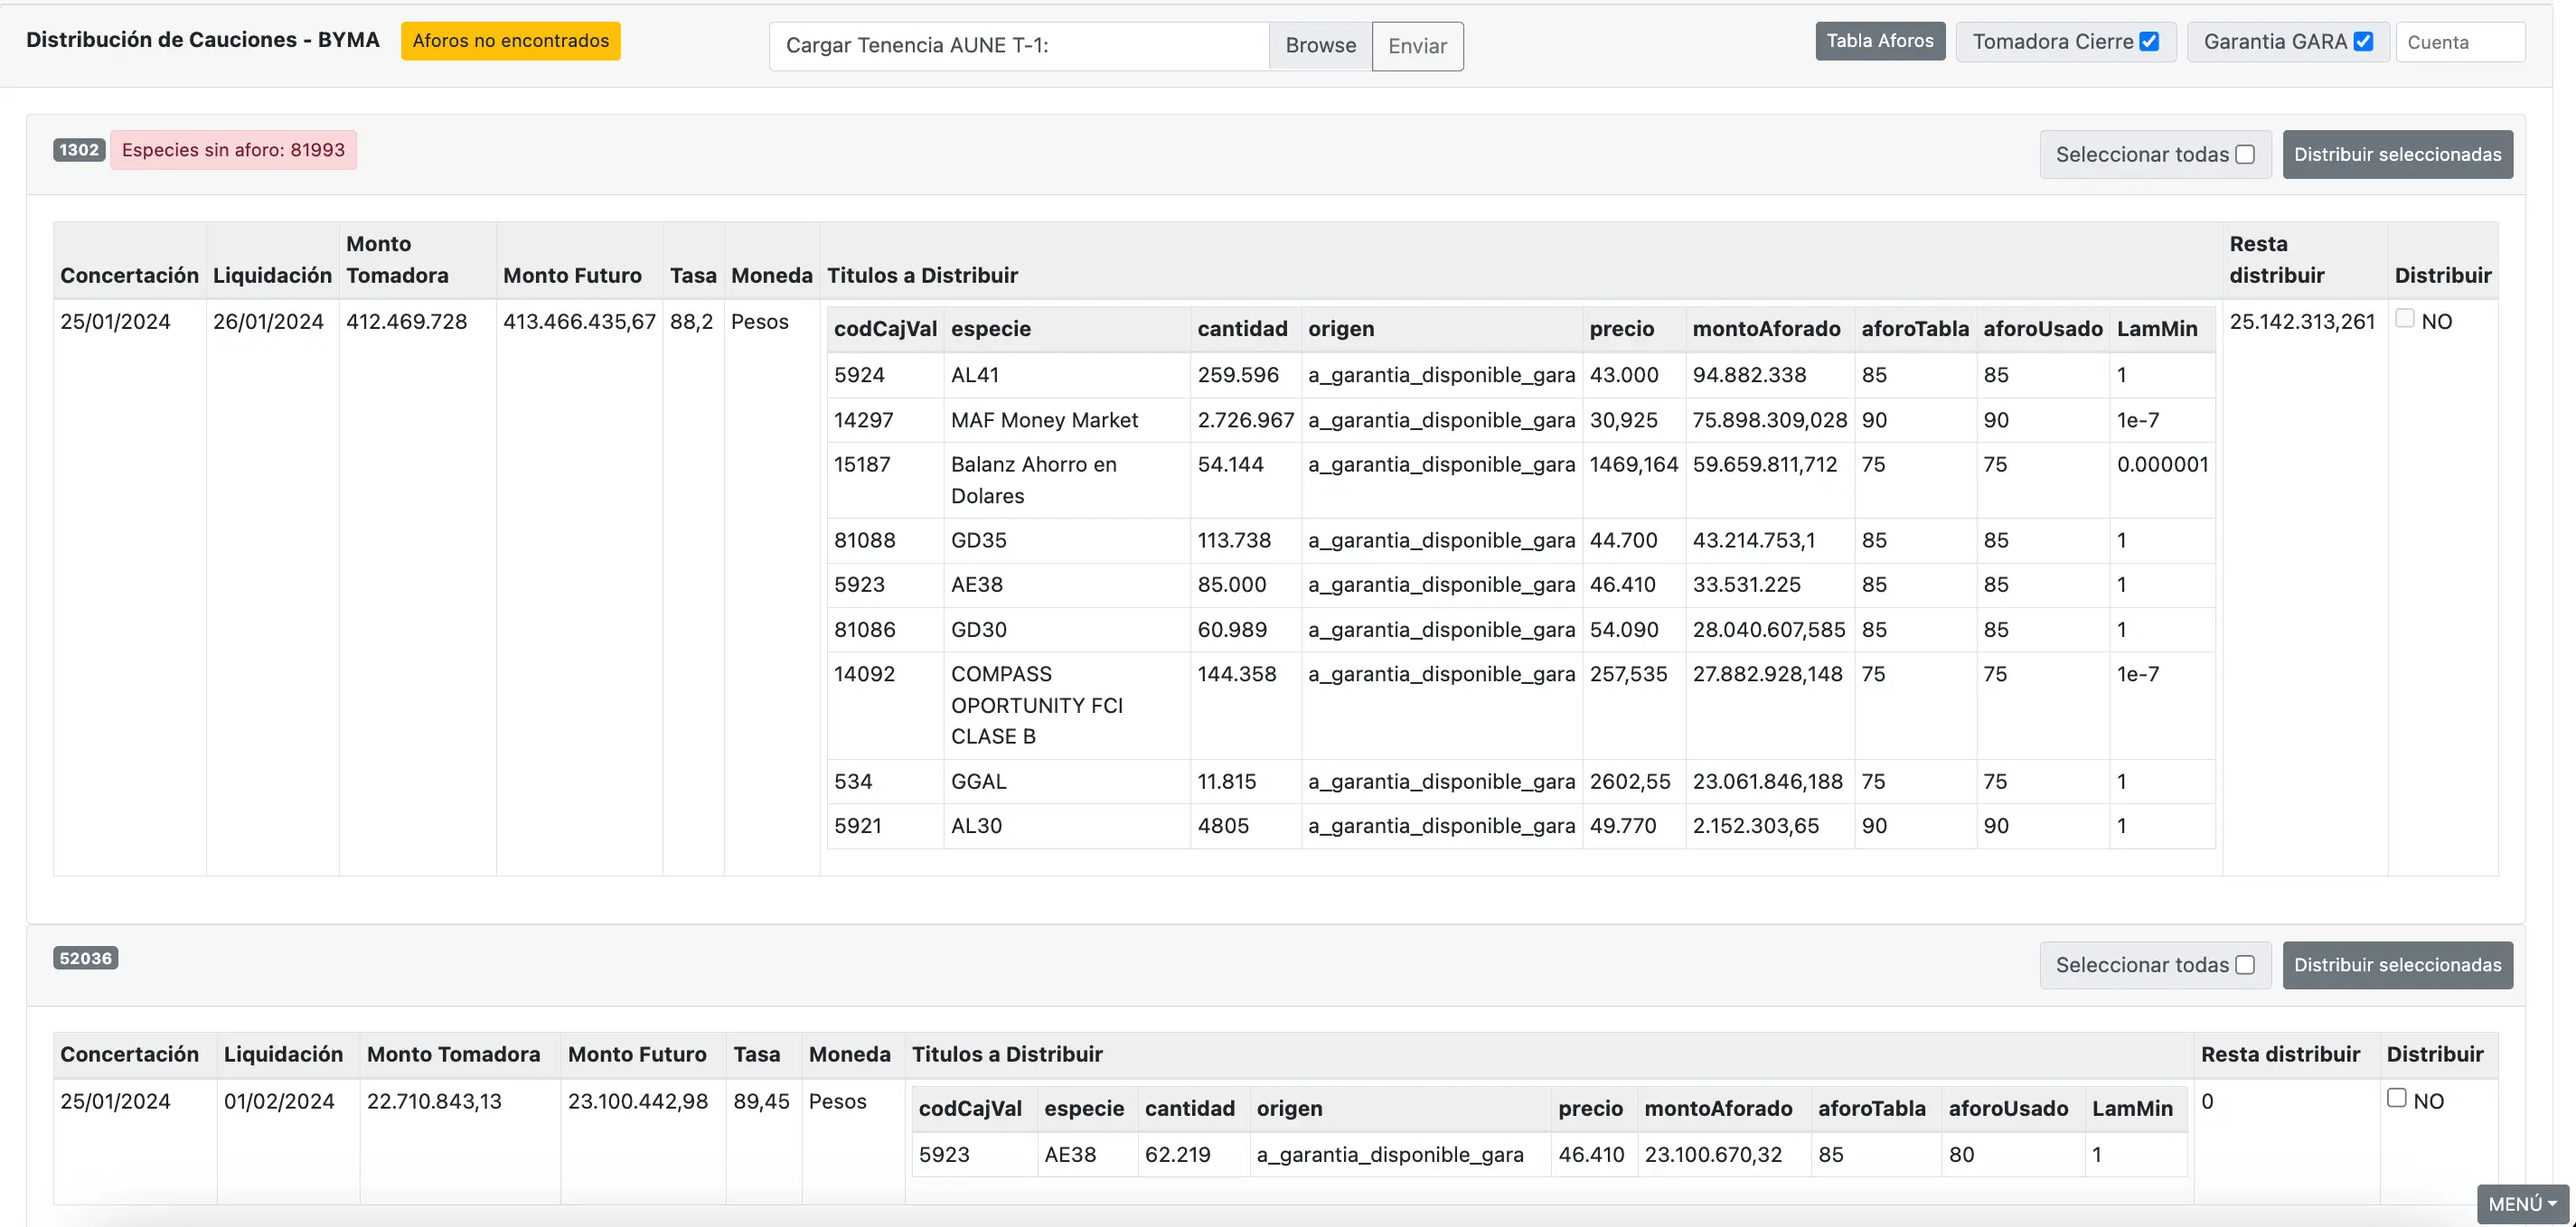Click Distribuir seleccionadas for account 1302
2576x1227 pixels.
pyautogui.click(x=2397, y=155)
